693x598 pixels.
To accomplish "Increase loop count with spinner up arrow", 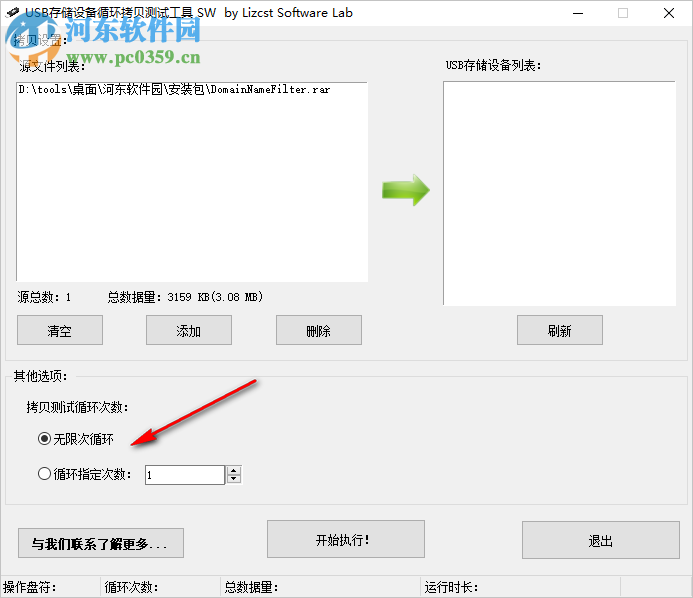I will coord(234,471).
